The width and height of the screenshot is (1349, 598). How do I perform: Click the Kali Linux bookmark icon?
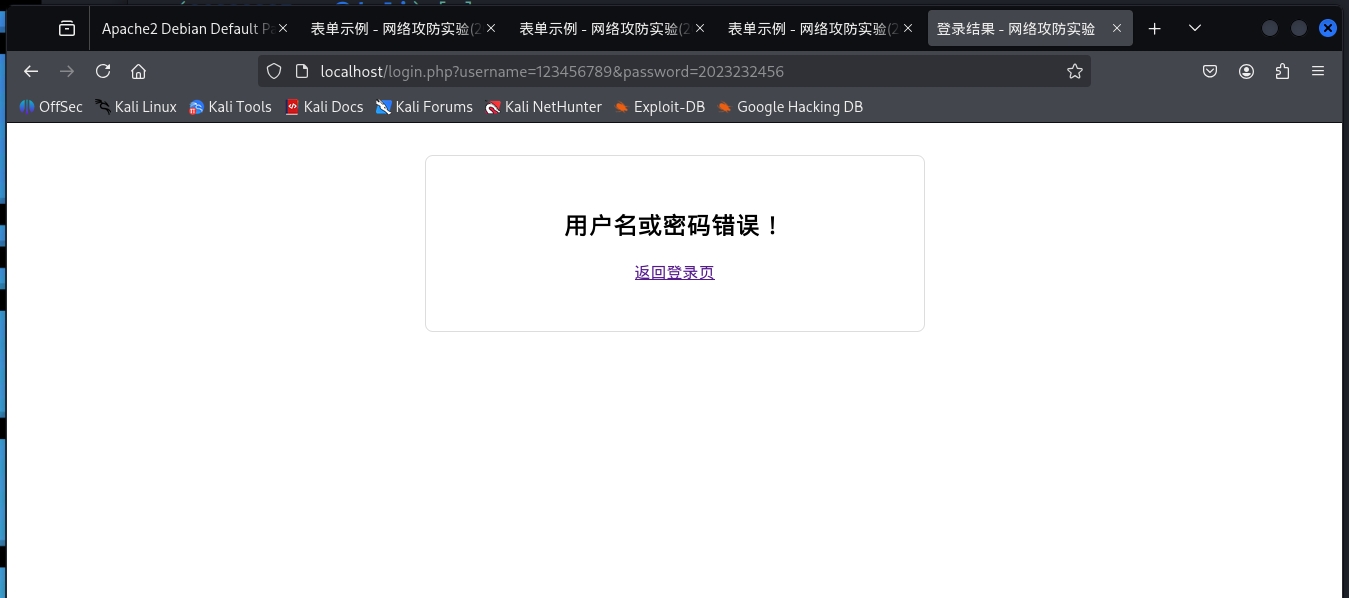click(x=101, y=107)
